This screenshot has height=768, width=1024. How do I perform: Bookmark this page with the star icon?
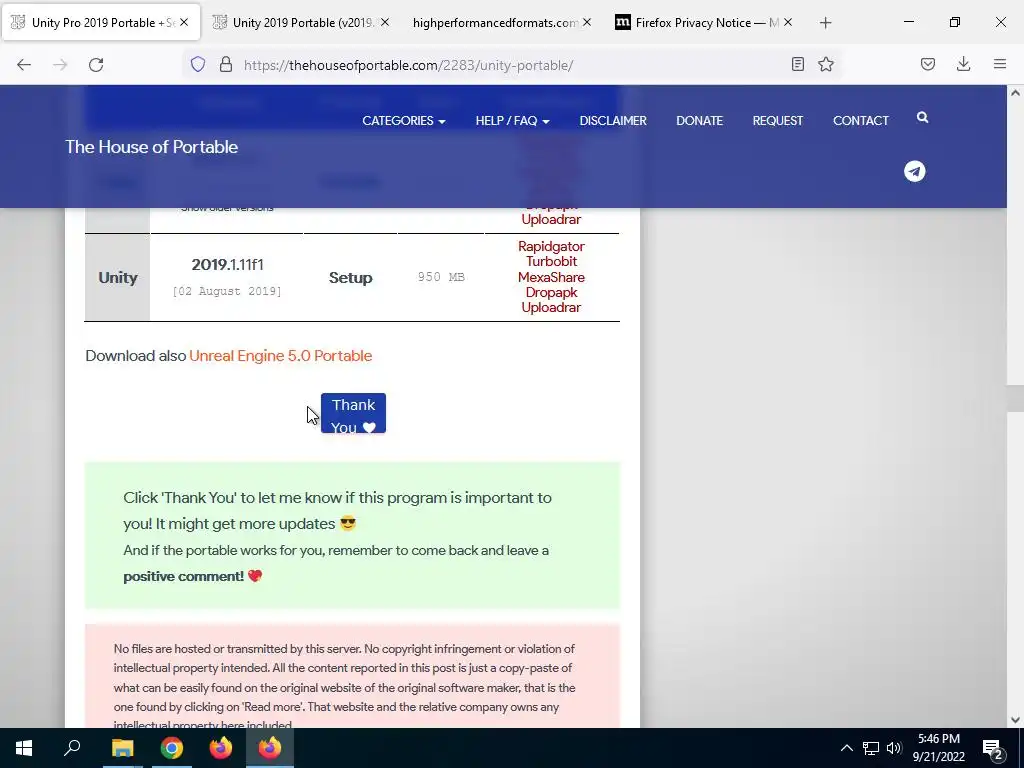(x=826, y=64)
